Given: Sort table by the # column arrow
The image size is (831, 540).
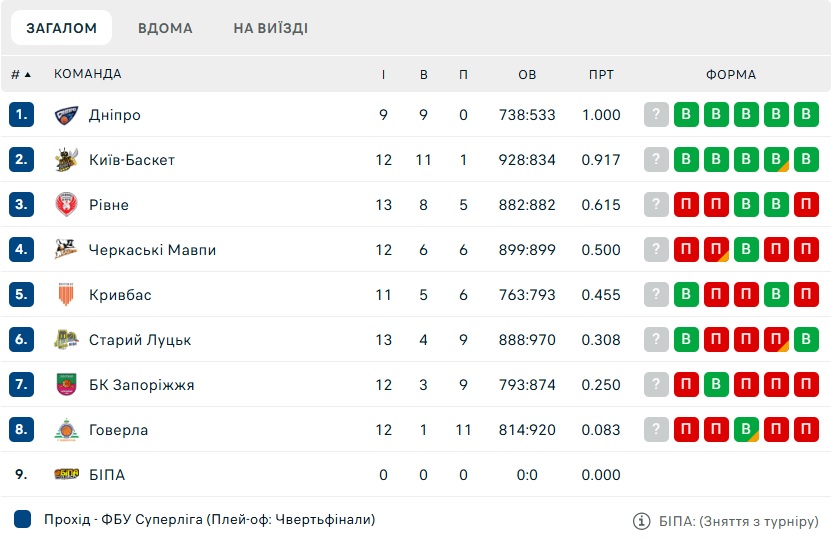Looking at the screenshot, I should point(28,75).
